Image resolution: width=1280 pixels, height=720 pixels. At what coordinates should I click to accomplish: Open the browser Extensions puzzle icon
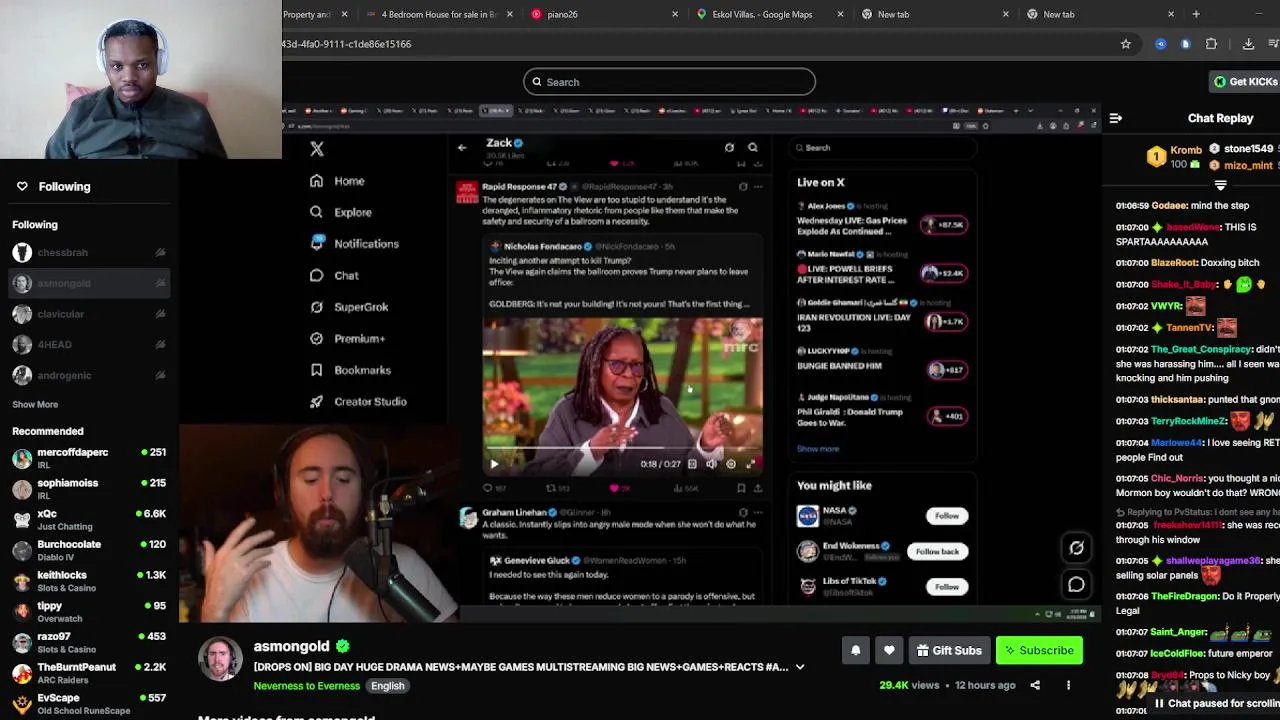coord(1211,44)
